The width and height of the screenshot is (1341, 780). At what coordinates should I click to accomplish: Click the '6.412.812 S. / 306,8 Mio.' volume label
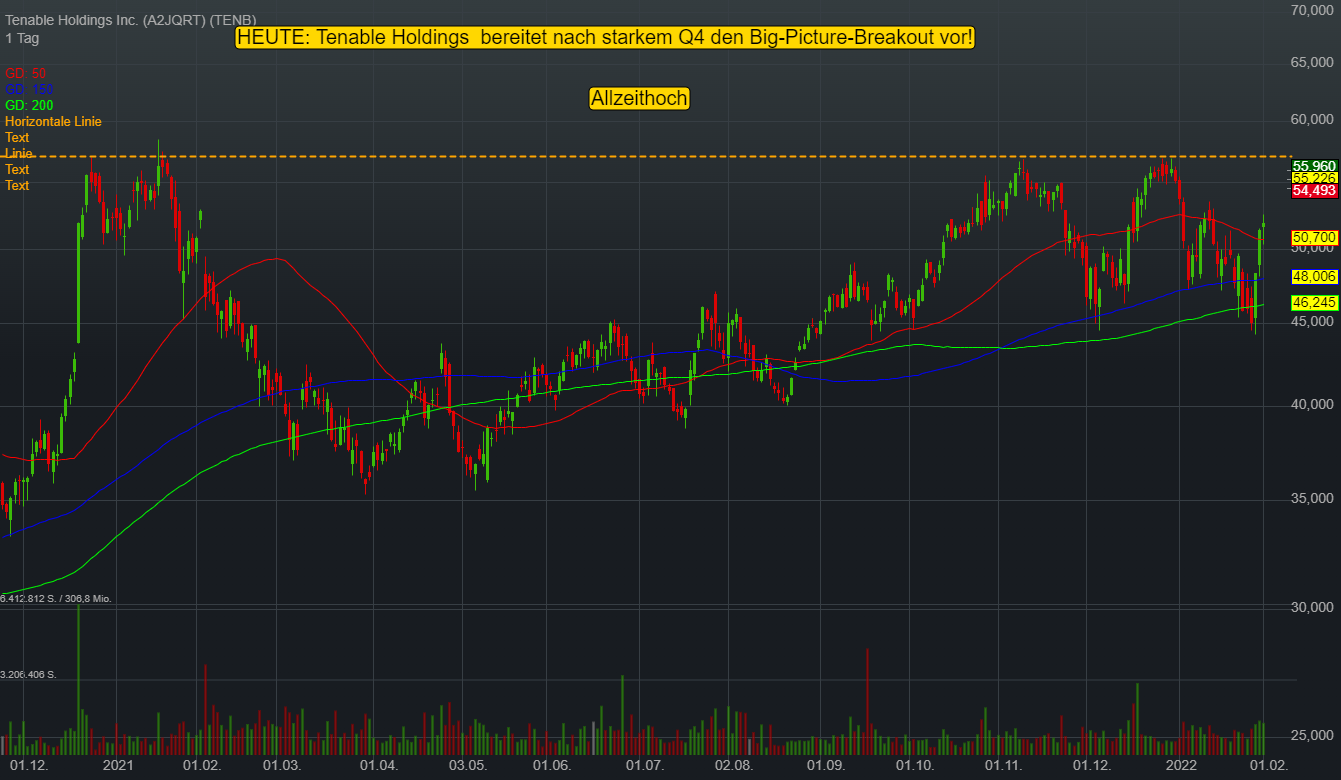pos(56,598)
